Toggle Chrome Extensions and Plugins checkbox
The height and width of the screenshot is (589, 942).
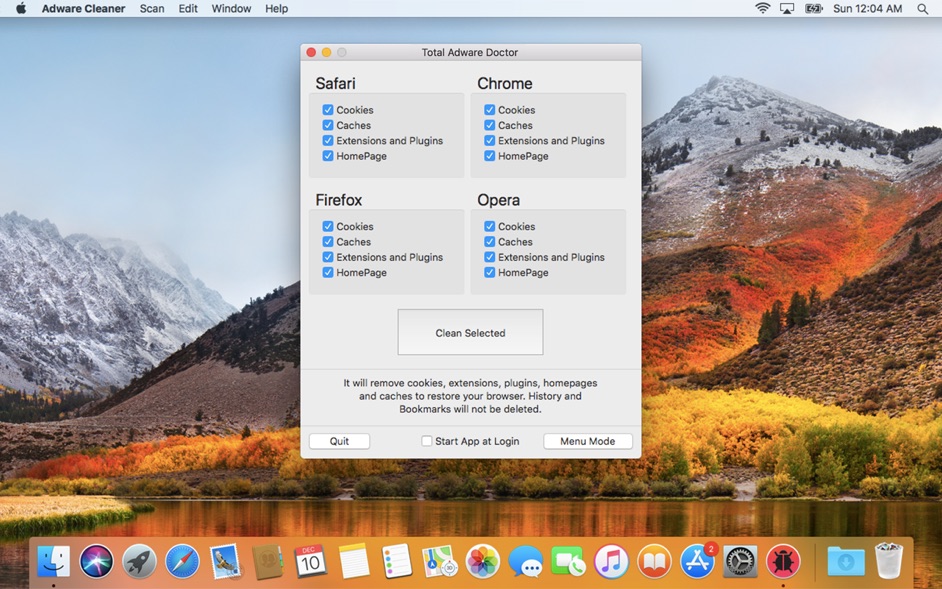coord(489,140)
